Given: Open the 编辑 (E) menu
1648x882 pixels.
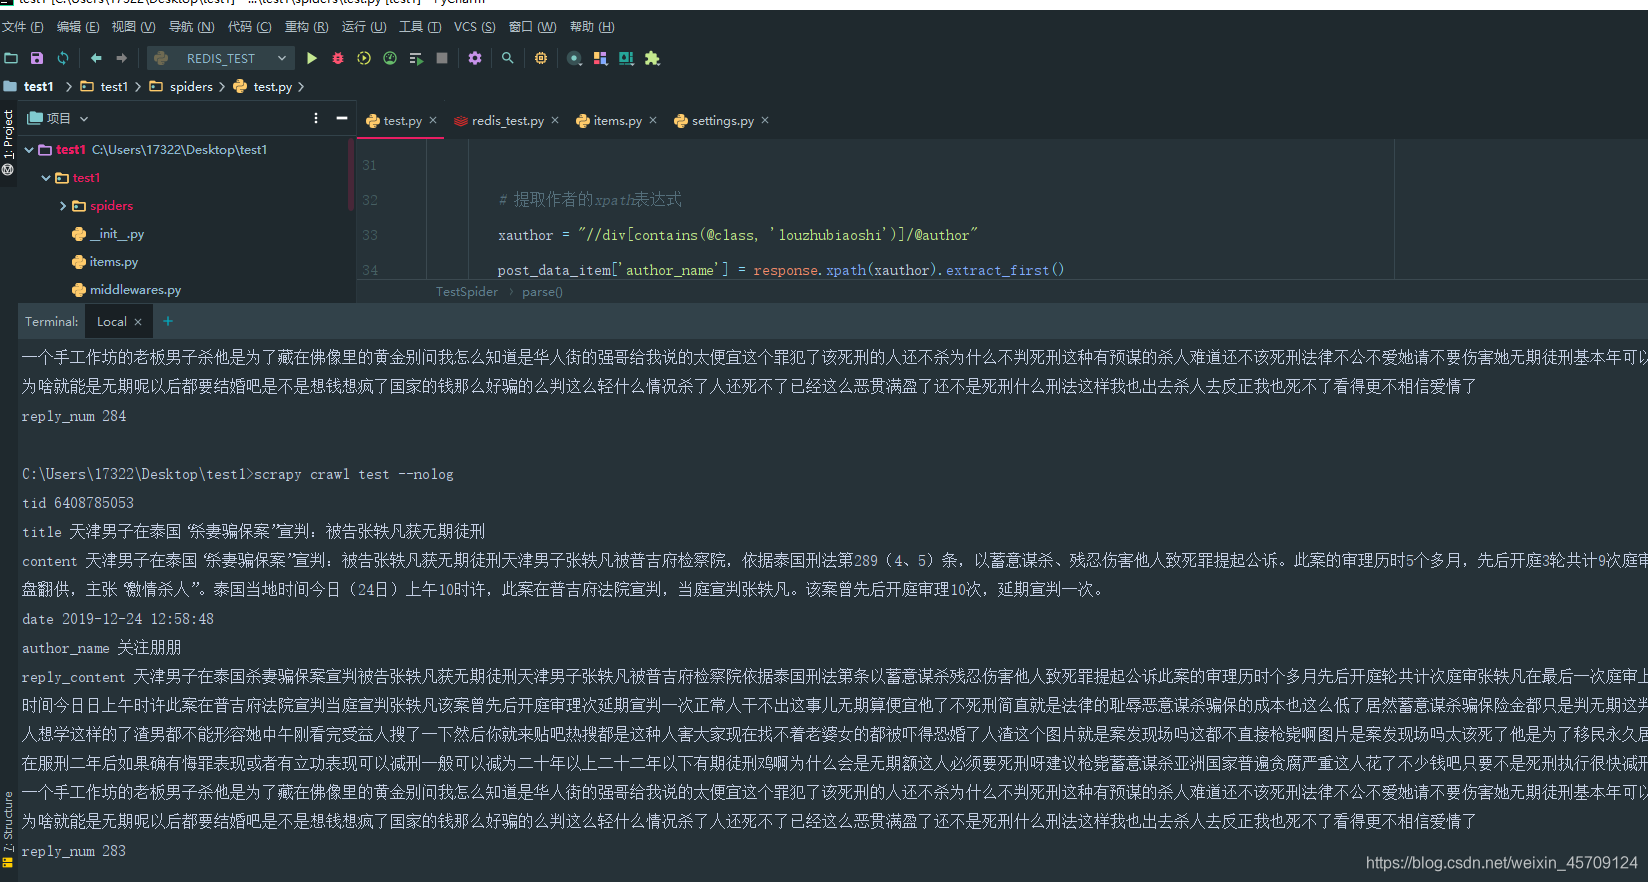Looking at the screenshot, I should tap(78, 27).
